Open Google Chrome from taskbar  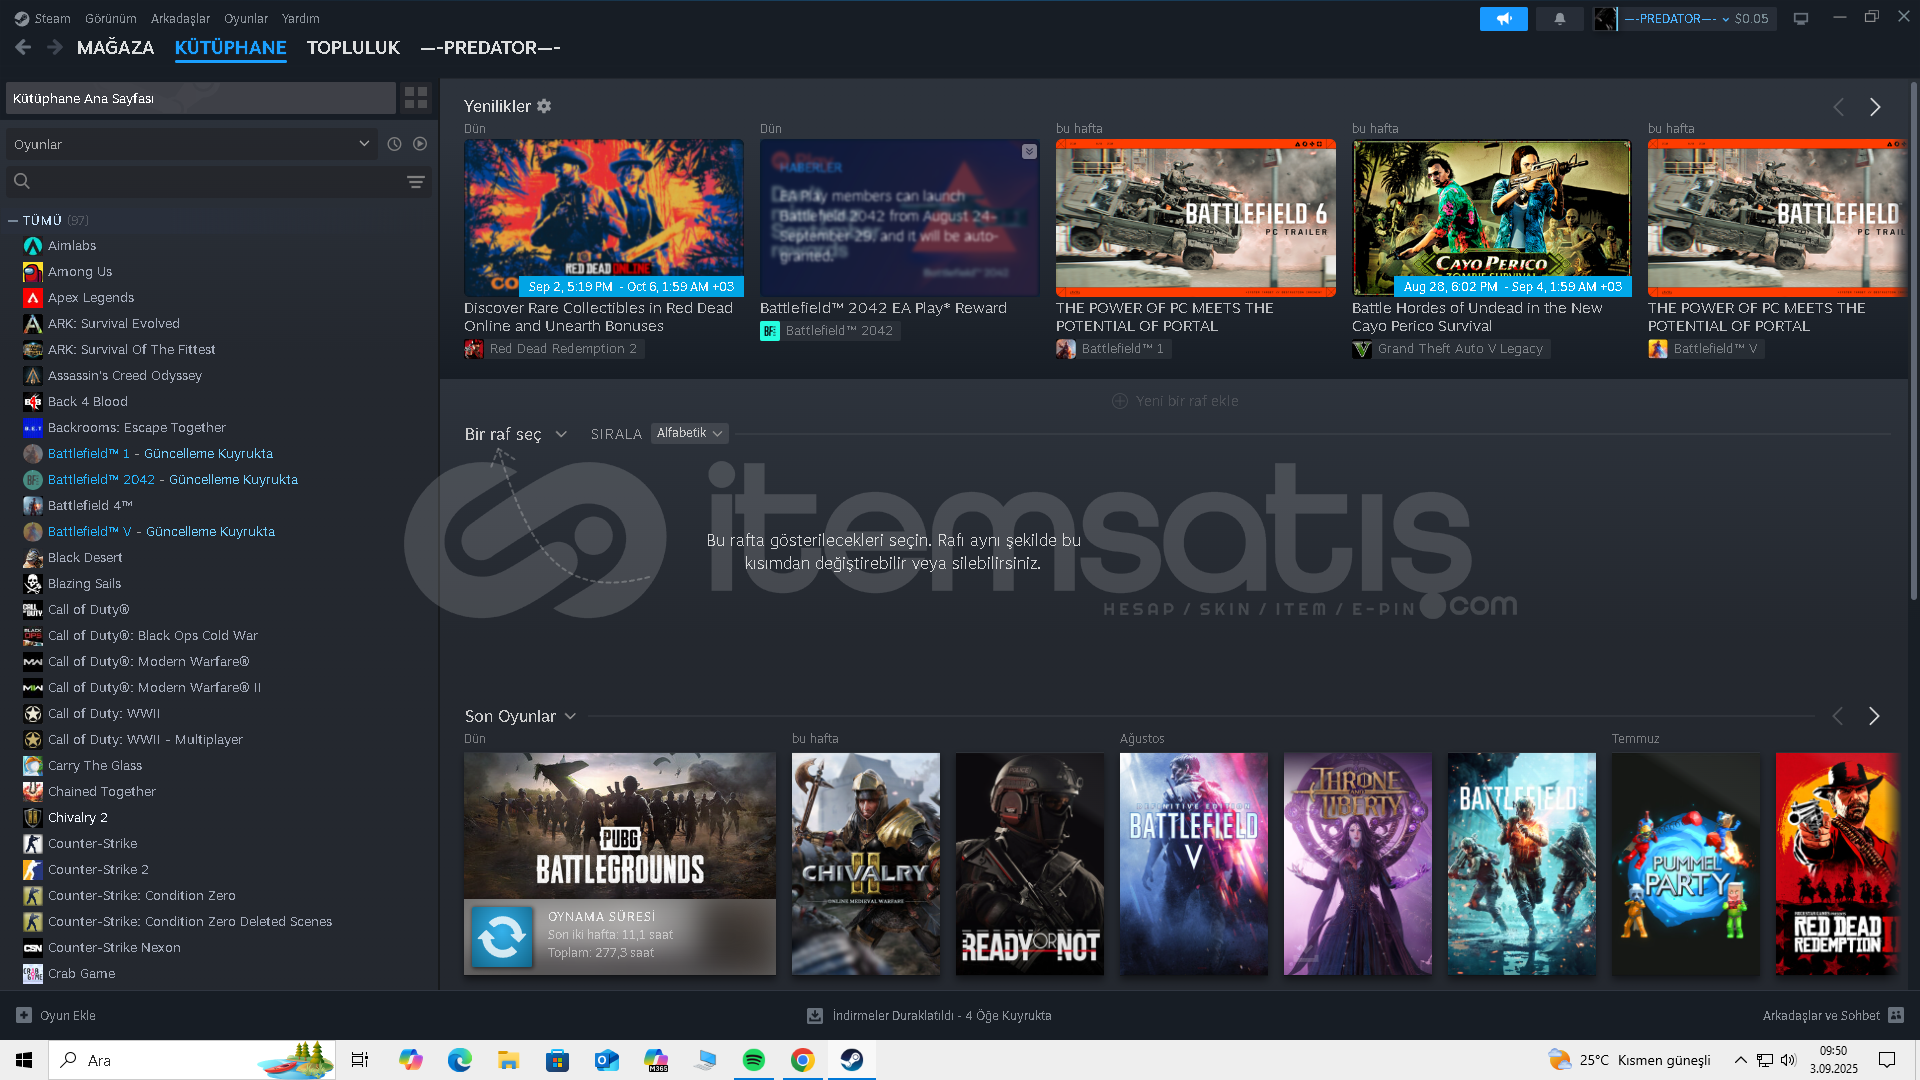tap(803, 1060)
